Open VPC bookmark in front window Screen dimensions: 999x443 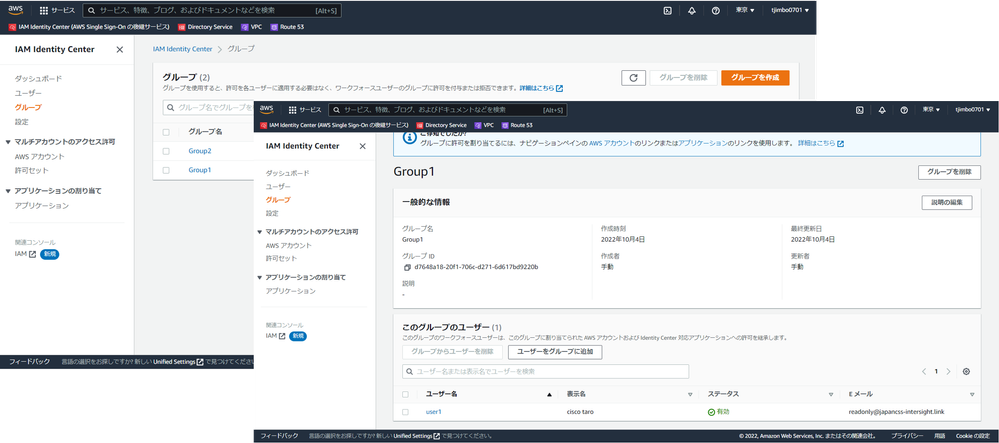[484, 125]
